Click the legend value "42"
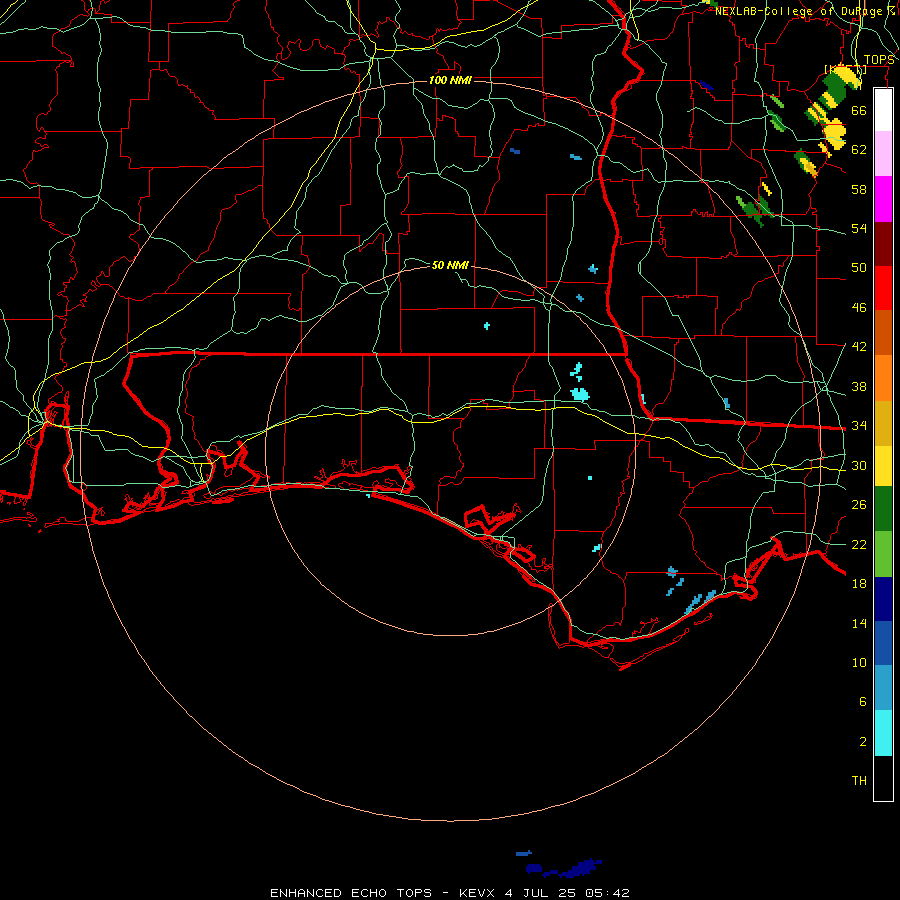The width and height of the screenshot is (900, 900). coord(859,347)
